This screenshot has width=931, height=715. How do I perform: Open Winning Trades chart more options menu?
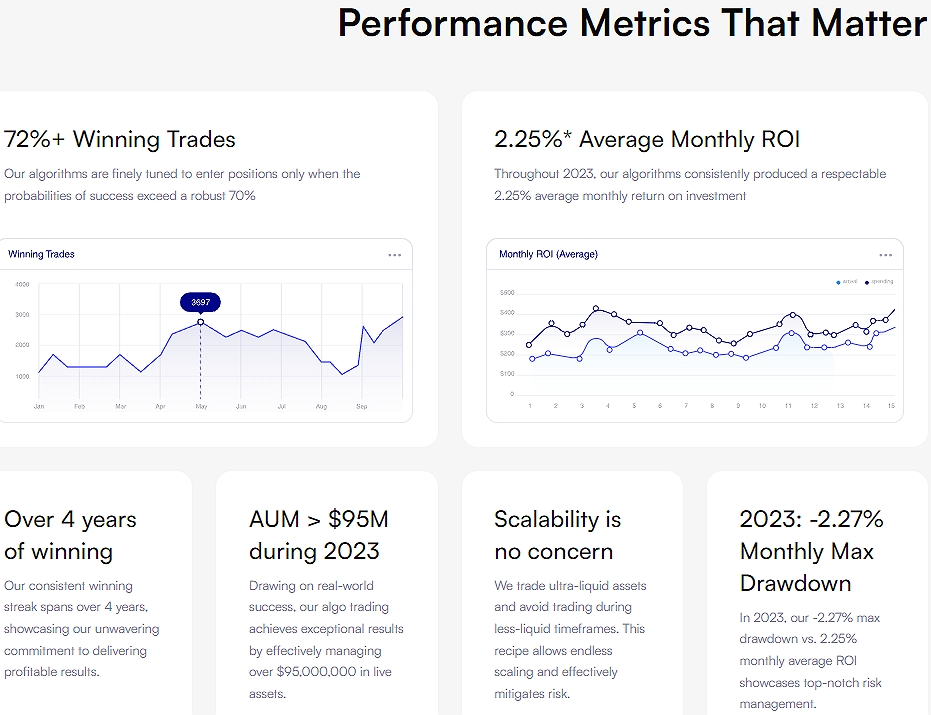[x=395, y=255]
